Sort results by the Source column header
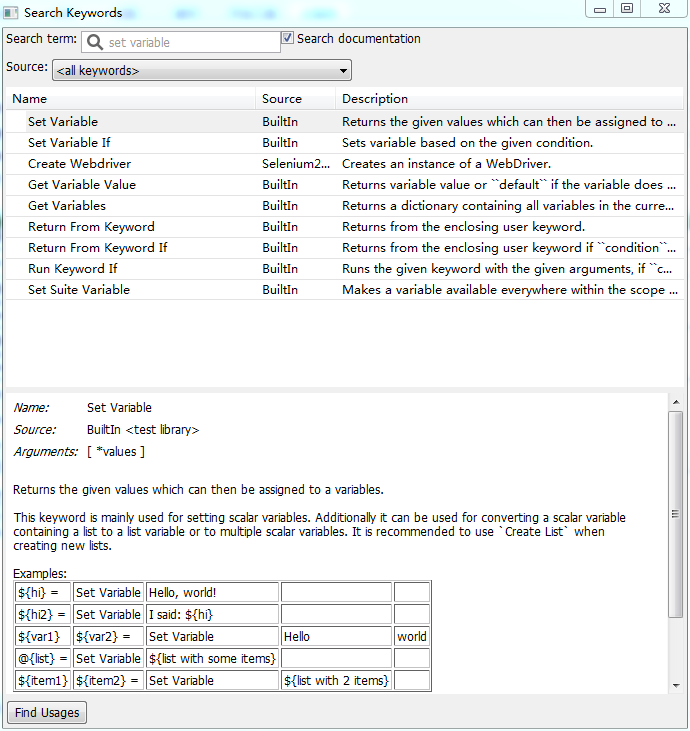690x731 pixels. 295,99
